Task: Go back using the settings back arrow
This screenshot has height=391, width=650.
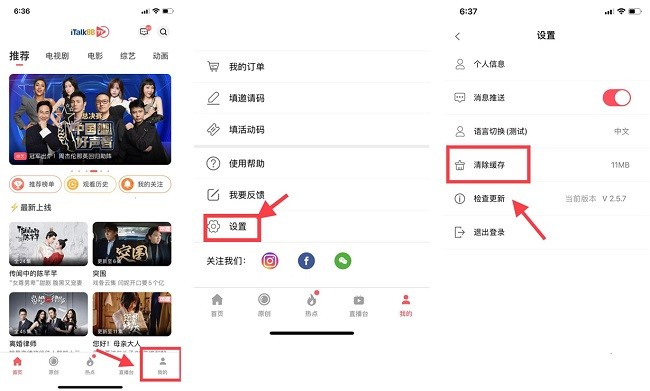Action: [x=458, y=36]
